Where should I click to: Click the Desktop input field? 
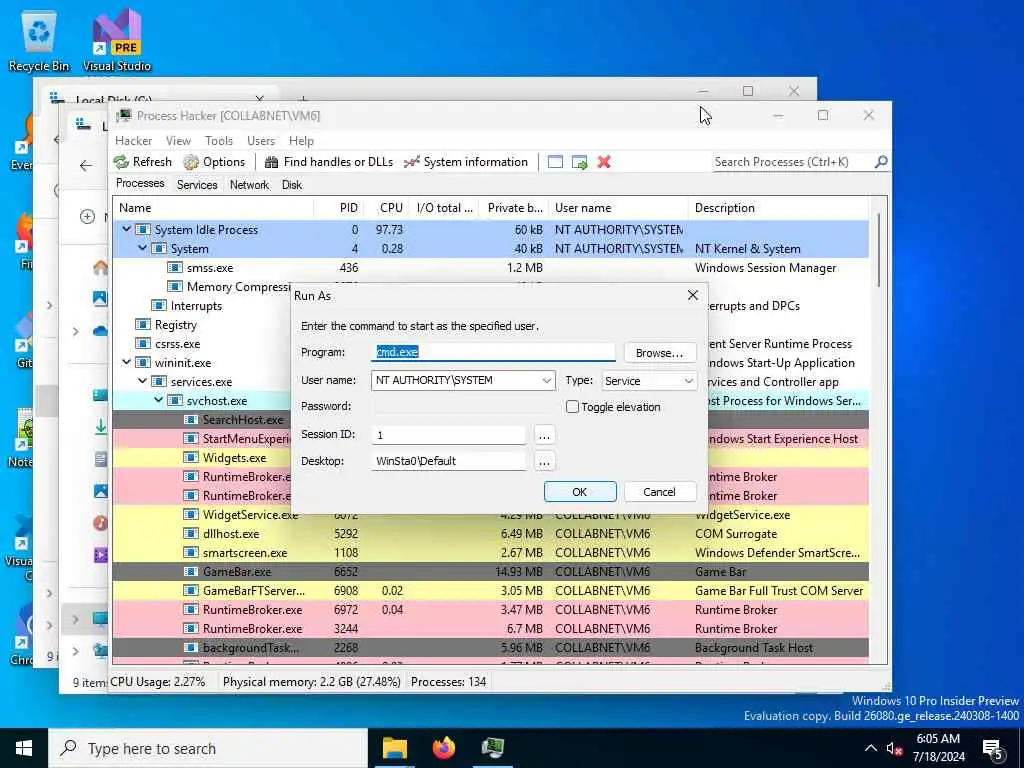point(449,460)
